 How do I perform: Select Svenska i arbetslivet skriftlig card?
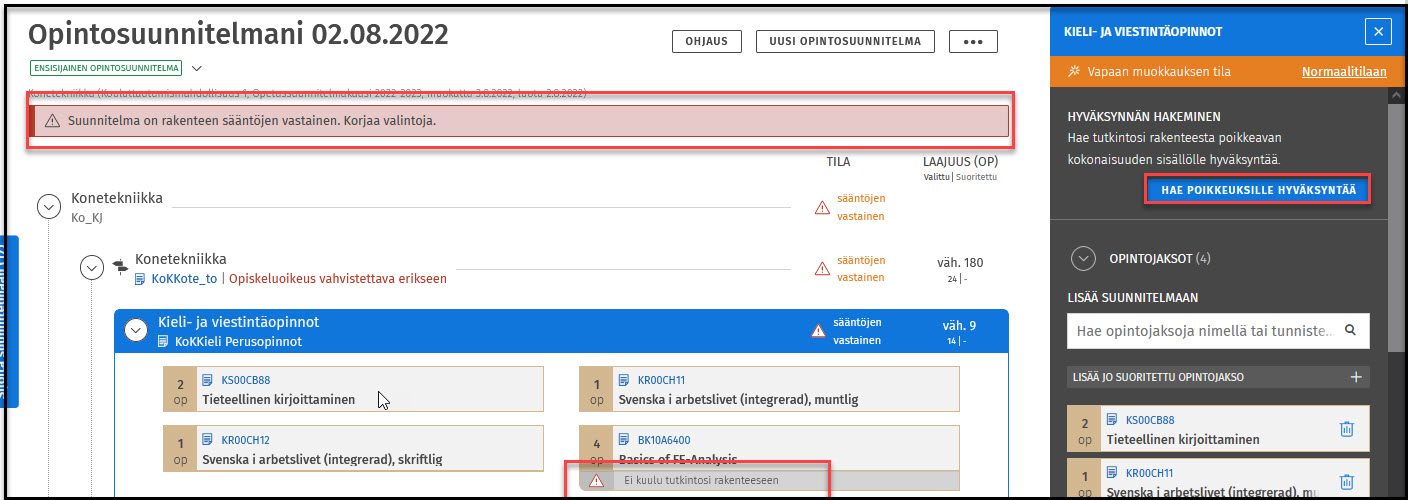tap(353, 449)
